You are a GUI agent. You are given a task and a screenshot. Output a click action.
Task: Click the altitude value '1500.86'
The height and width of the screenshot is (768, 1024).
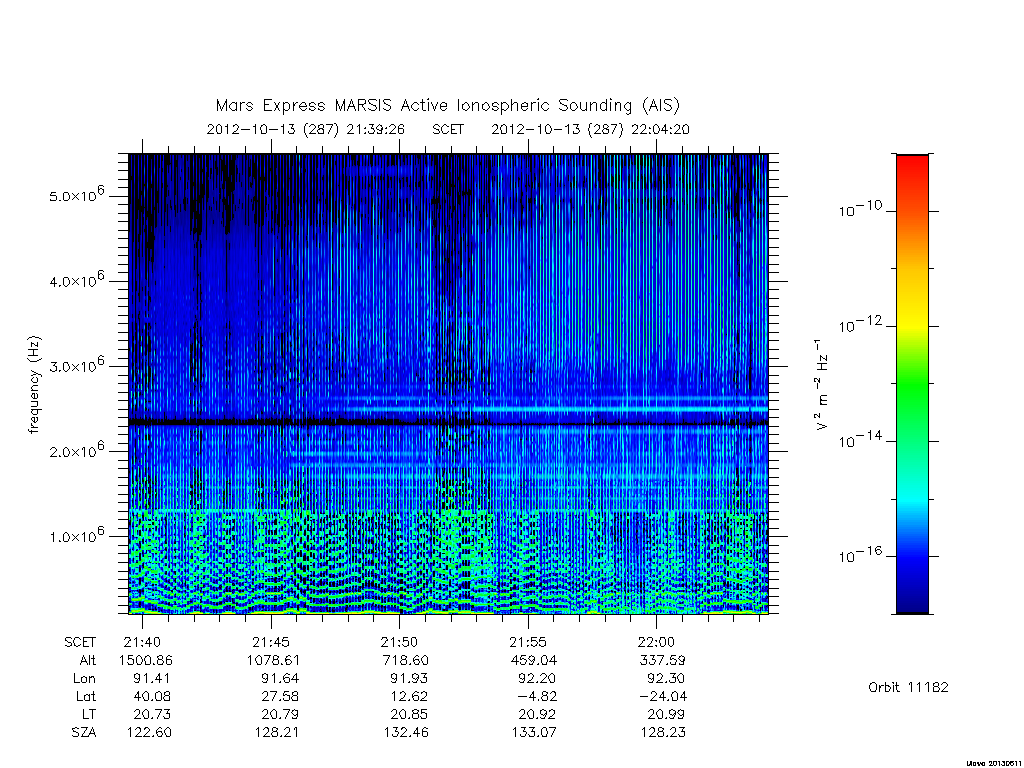point(146,660)
